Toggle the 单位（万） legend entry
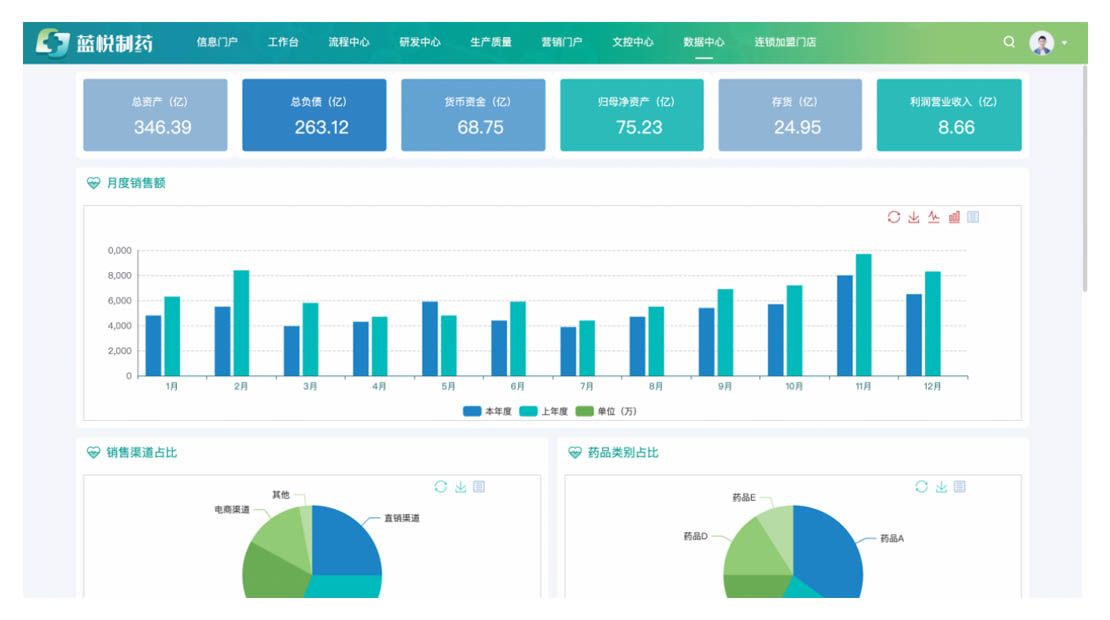1110x620 pixels. [607, 411]
